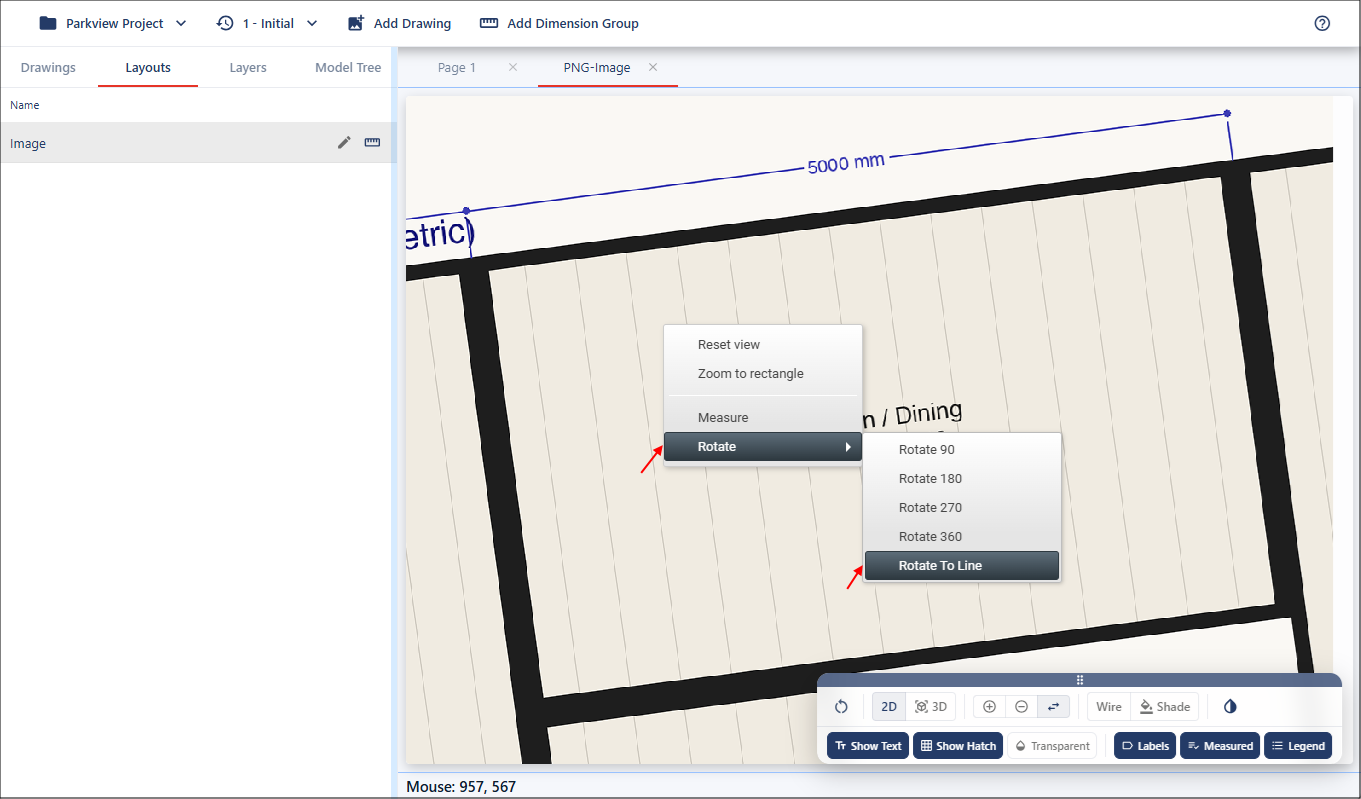
Task: Switch to the Drawings tab
Action: [x=48, y=68]
